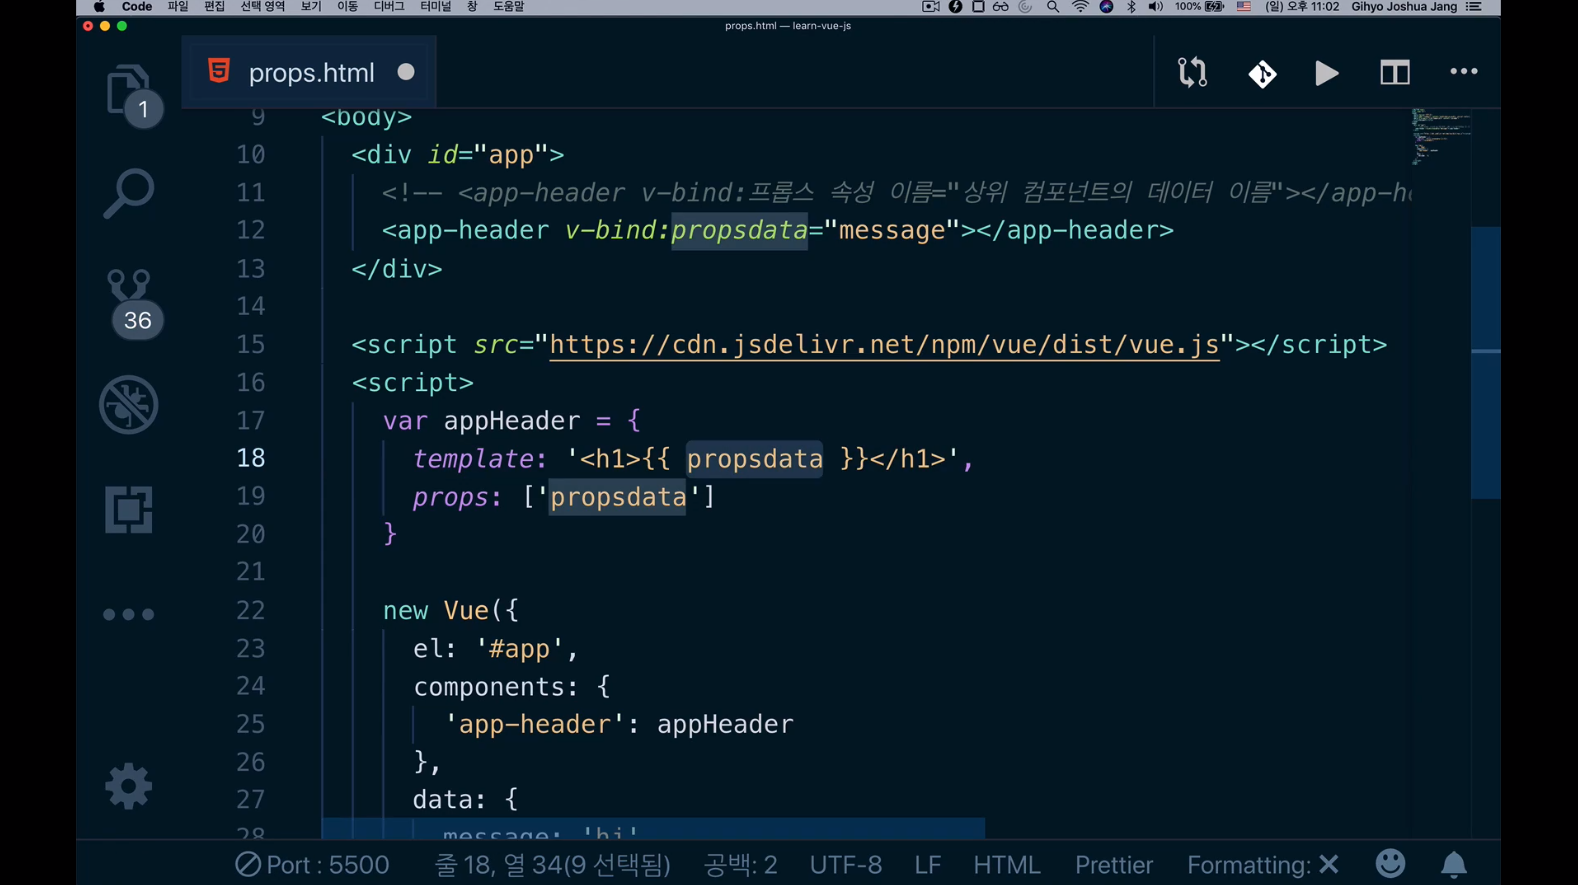Open the Debug view icon
The width and height of the screenshot is (1578, 886).
[128, 405]
